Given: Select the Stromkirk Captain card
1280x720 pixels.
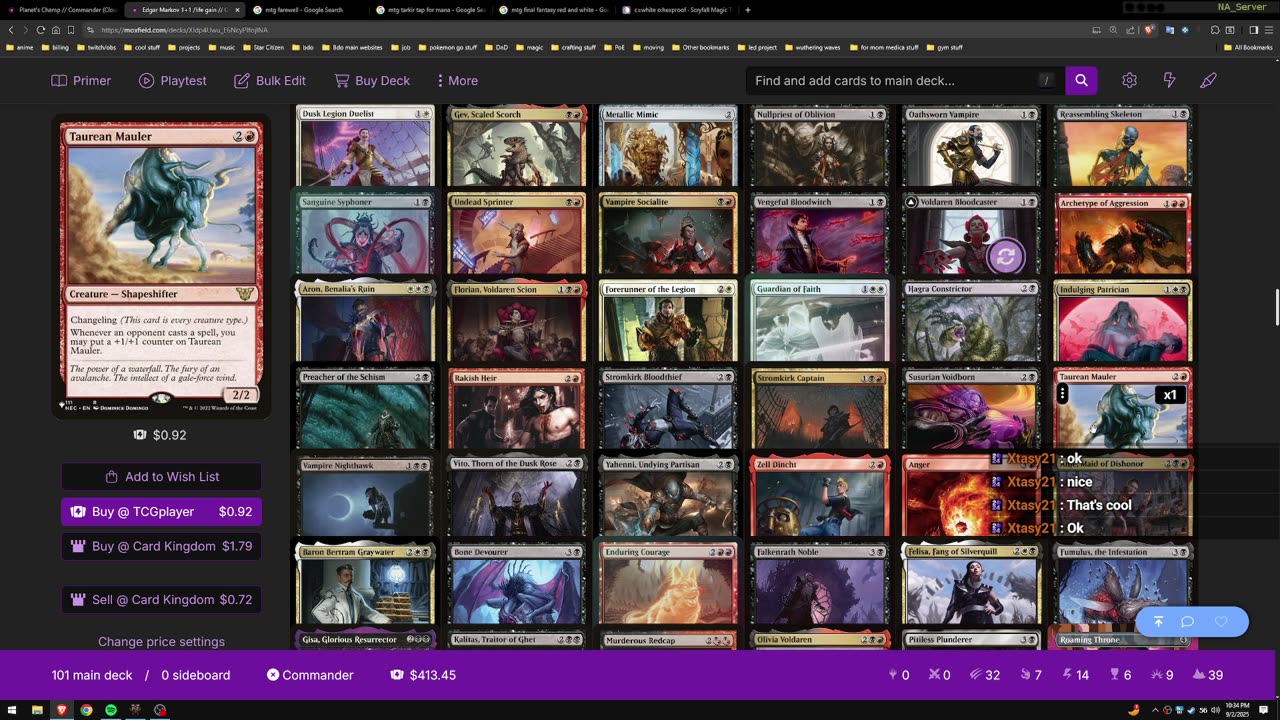Looking at the screenshot, I should click(819, 409).
